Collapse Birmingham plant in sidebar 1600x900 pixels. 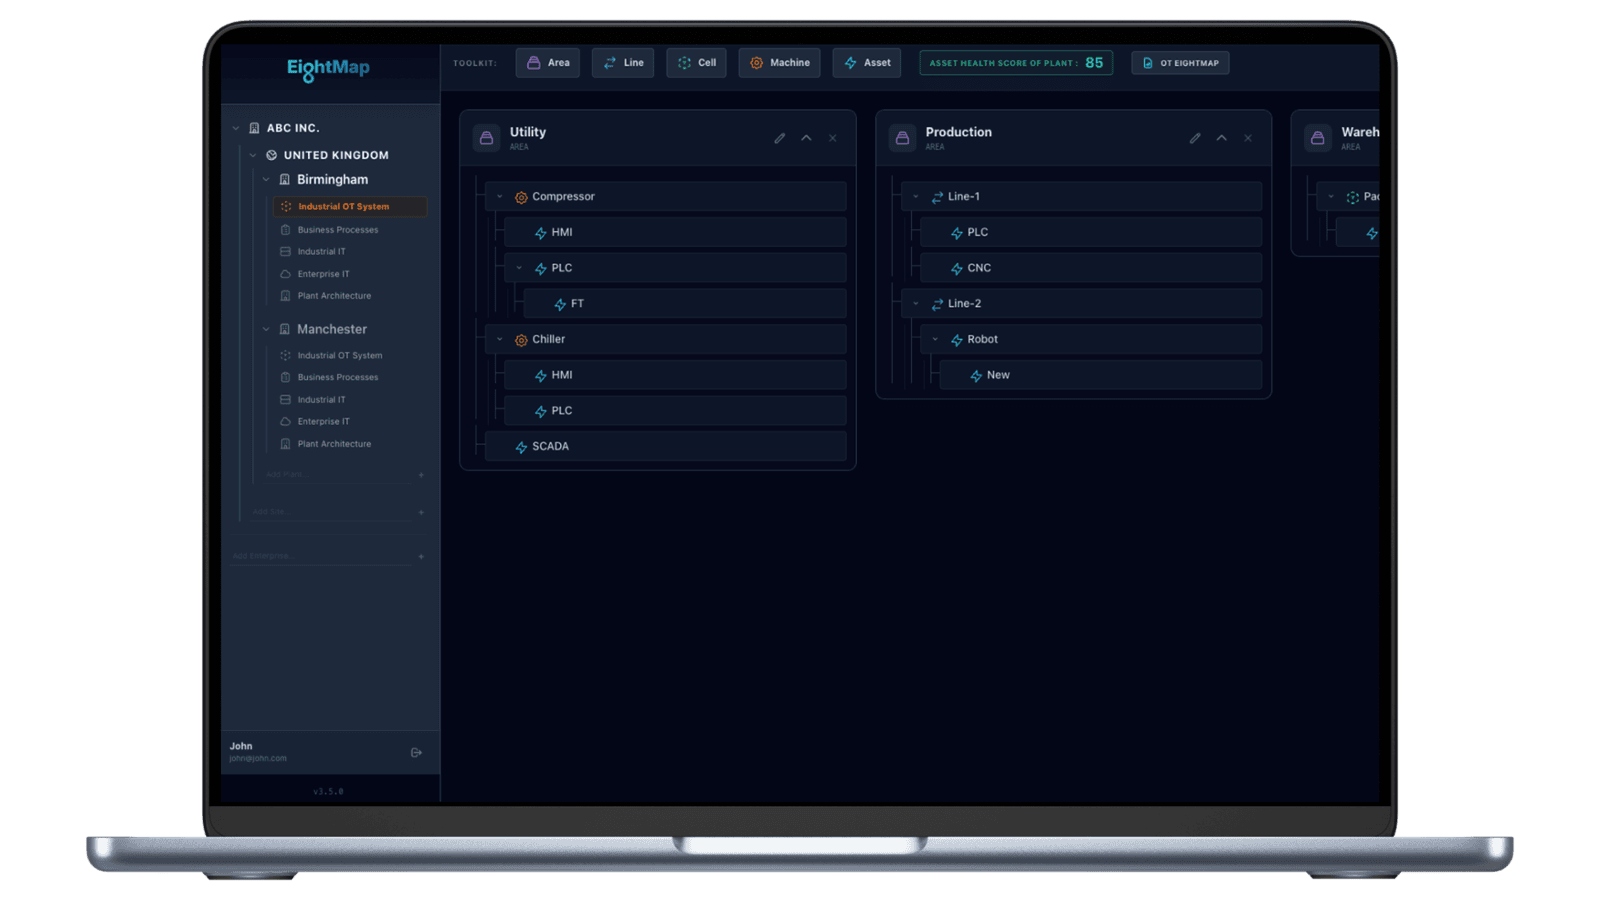click(266, 180)
